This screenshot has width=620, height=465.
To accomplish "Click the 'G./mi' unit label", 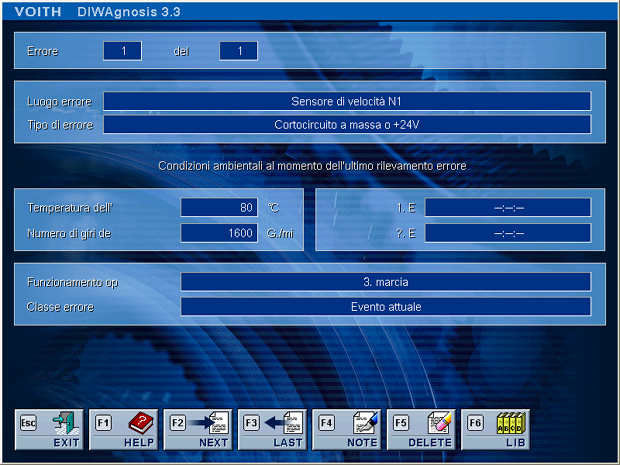I will [280, 234].
